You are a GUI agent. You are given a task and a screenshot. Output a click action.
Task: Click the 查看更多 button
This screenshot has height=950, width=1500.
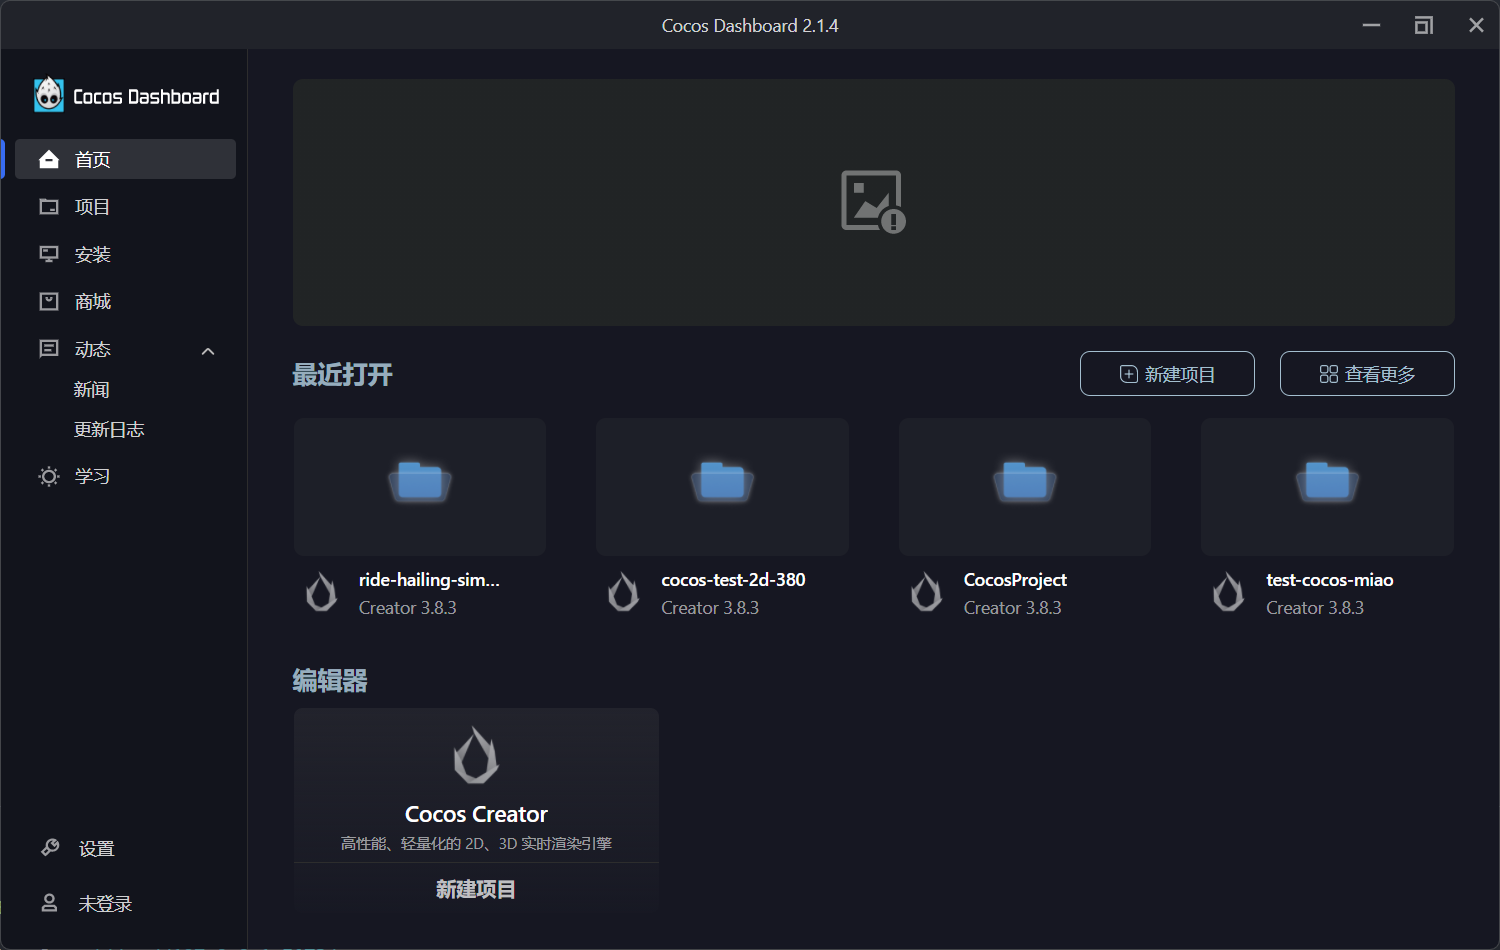pos(1367,374)
